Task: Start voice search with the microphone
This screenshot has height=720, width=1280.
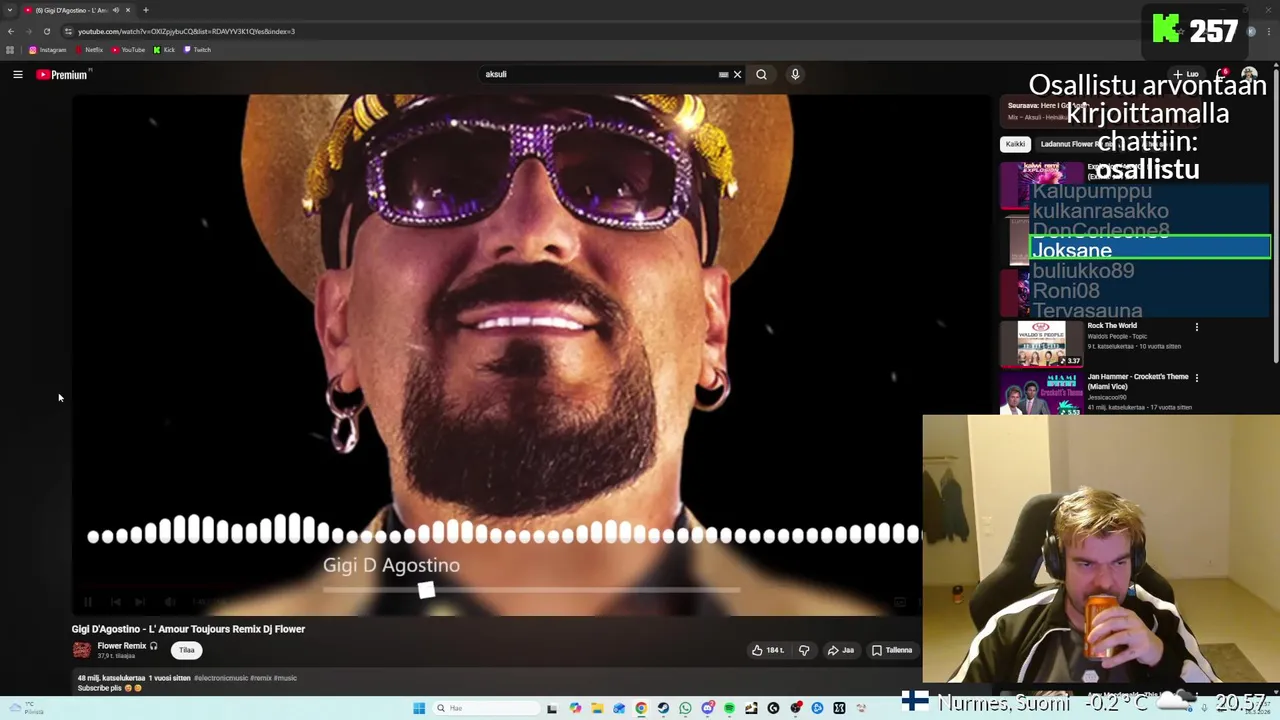Action: coord(795,74)
